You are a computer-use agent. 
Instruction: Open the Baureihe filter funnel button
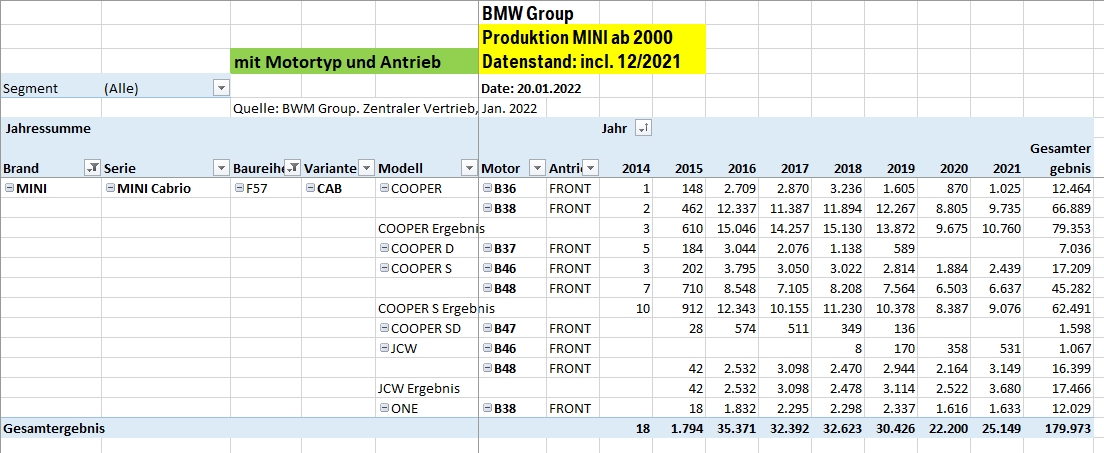(293, 168)
